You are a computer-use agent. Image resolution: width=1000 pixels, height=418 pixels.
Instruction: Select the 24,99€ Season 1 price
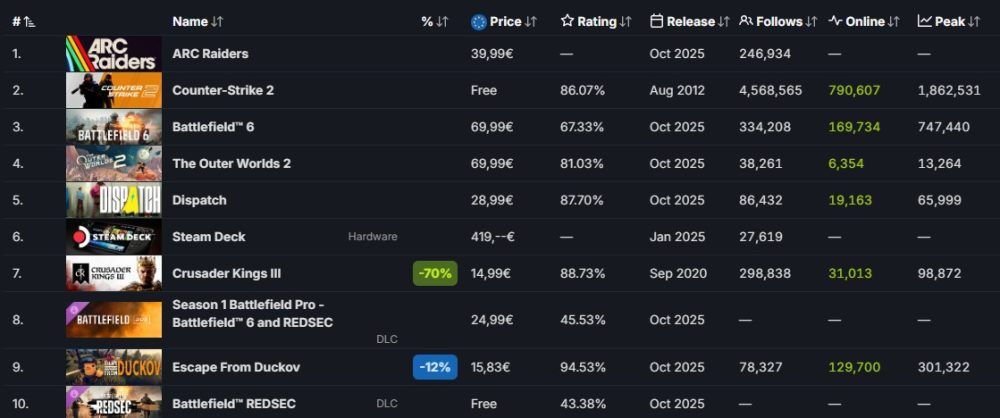[x=492, y=320]
